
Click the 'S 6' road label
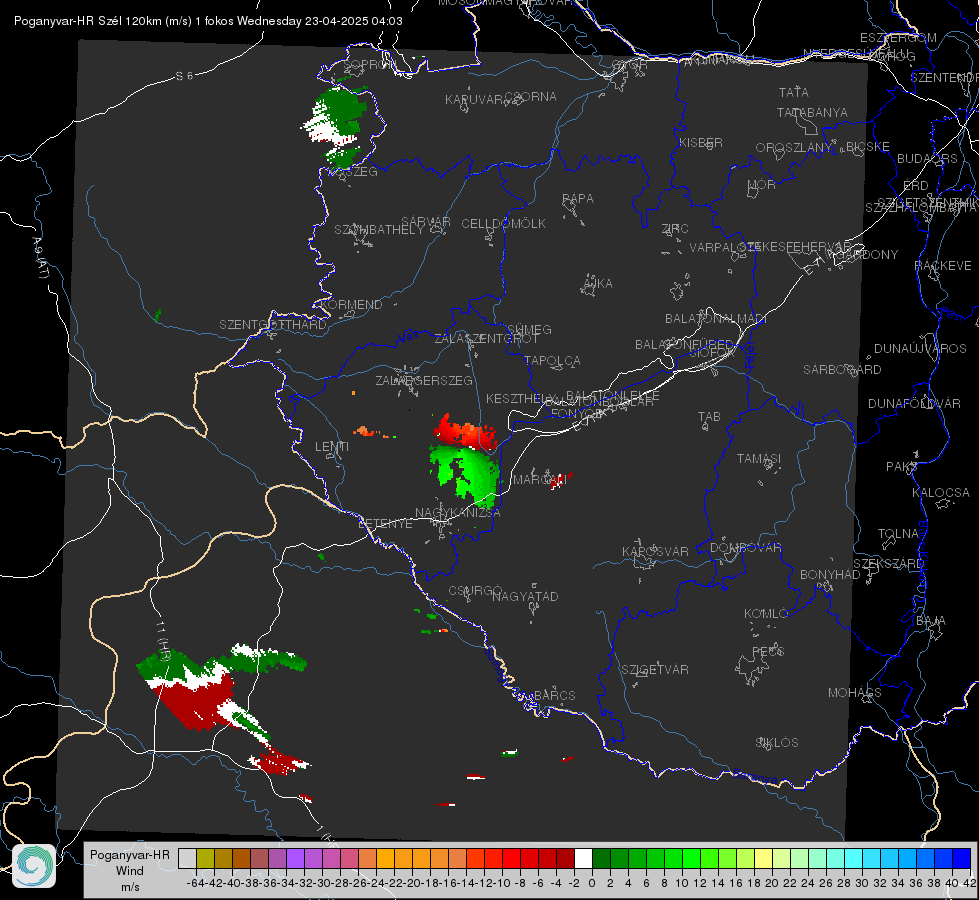(184, 76)
